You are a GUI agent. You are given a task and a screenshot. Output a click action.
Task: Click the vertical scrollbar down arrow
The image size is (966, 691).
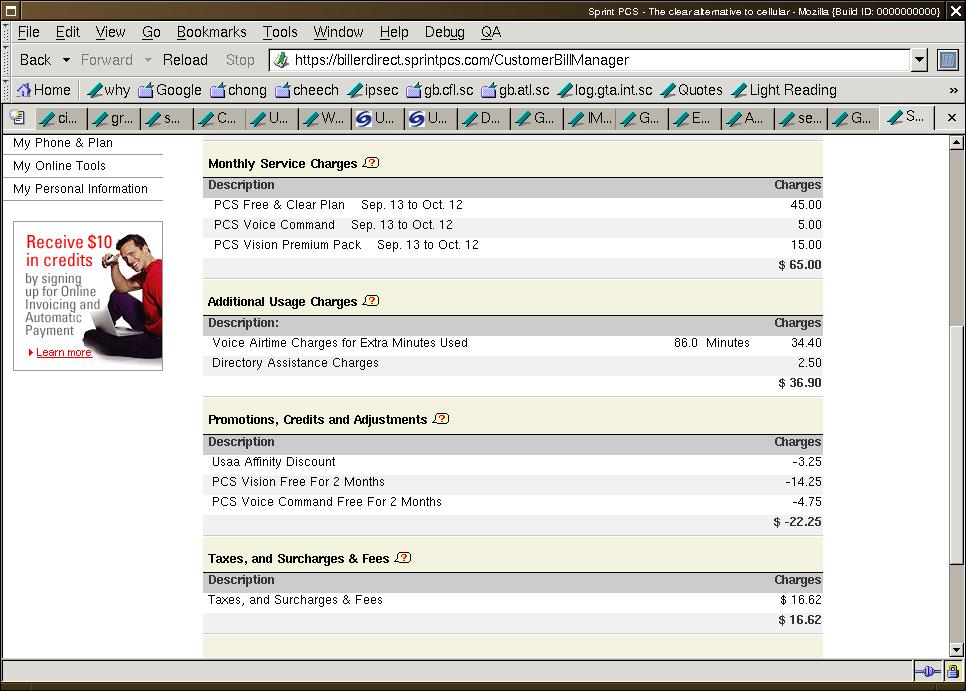tap(956, 650)
